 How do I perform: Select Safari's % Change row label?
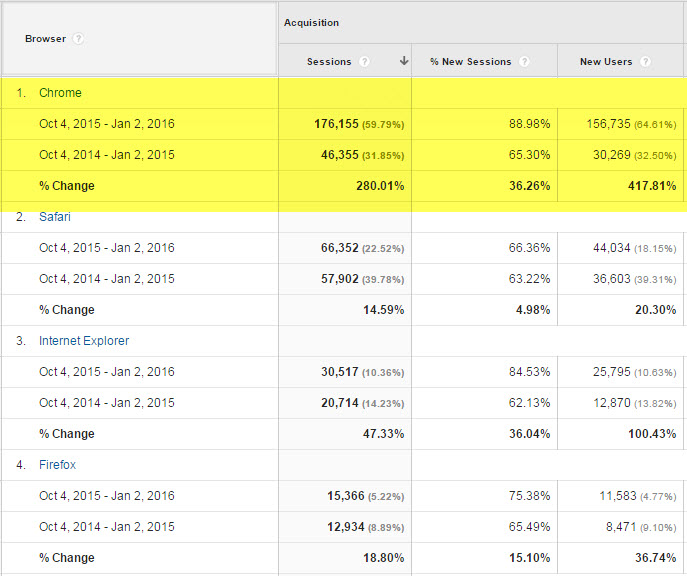pos(67,310)
